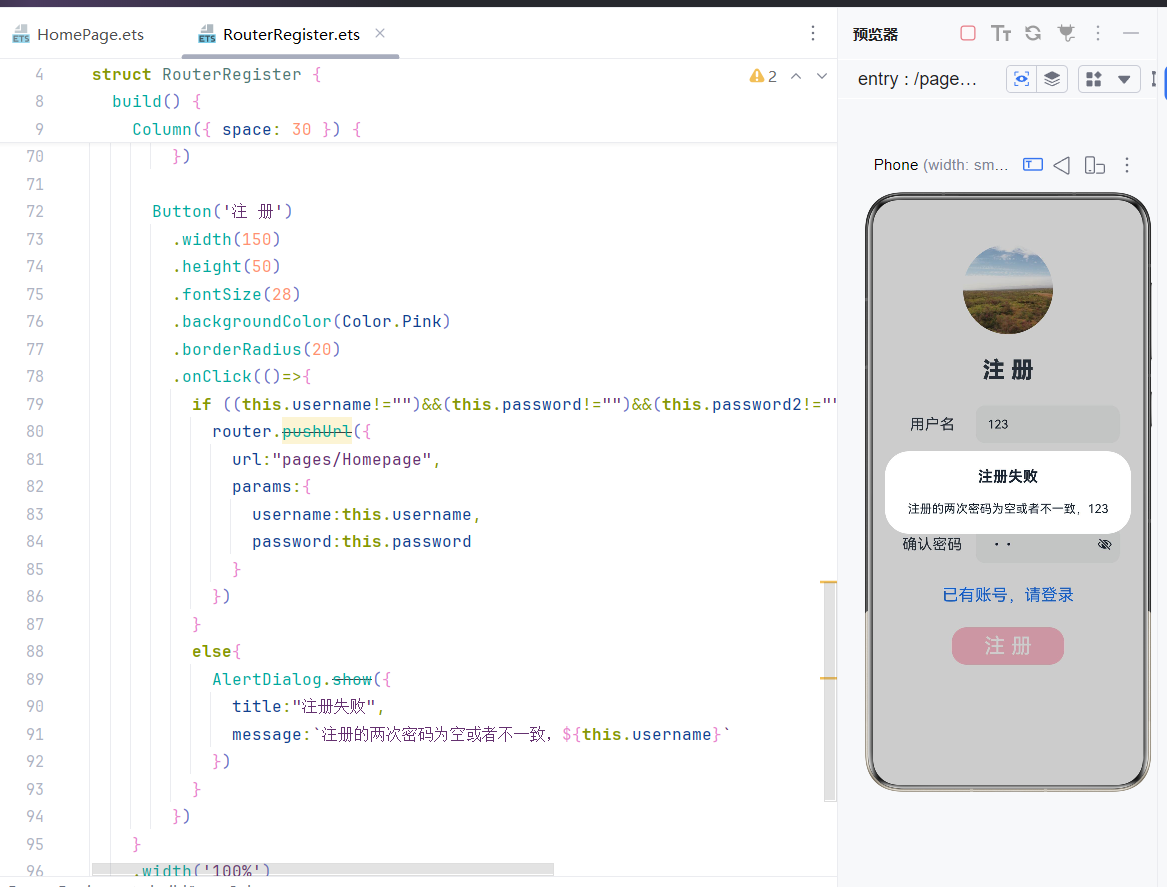The image size is (1167, 887).
Task: Click the editor horizontal scrollbar
Action: tap(322, 869)
